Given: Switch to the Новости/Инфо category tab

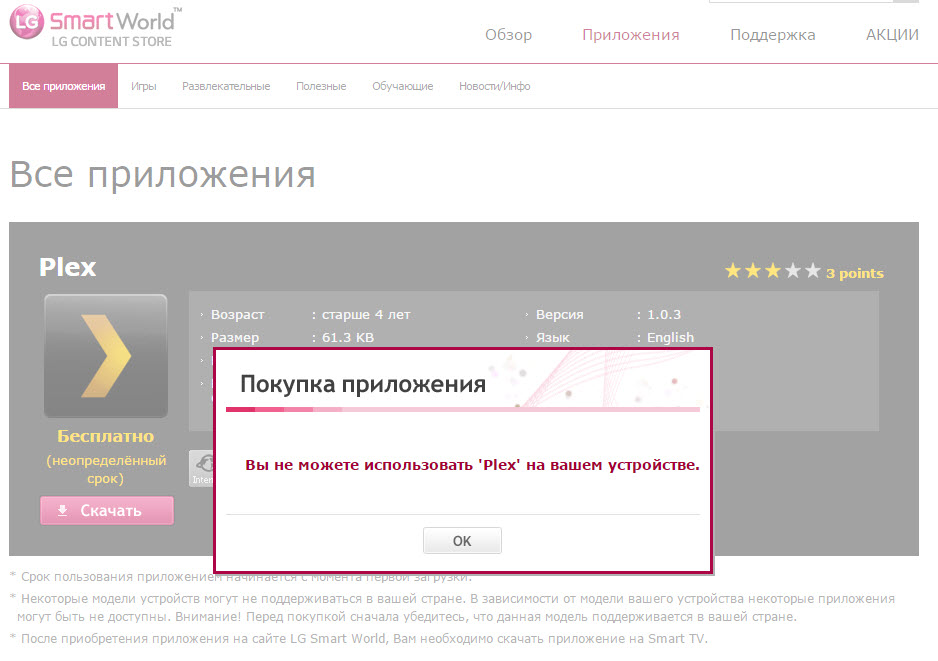Looking at the screenshot, I should [495, 86].
